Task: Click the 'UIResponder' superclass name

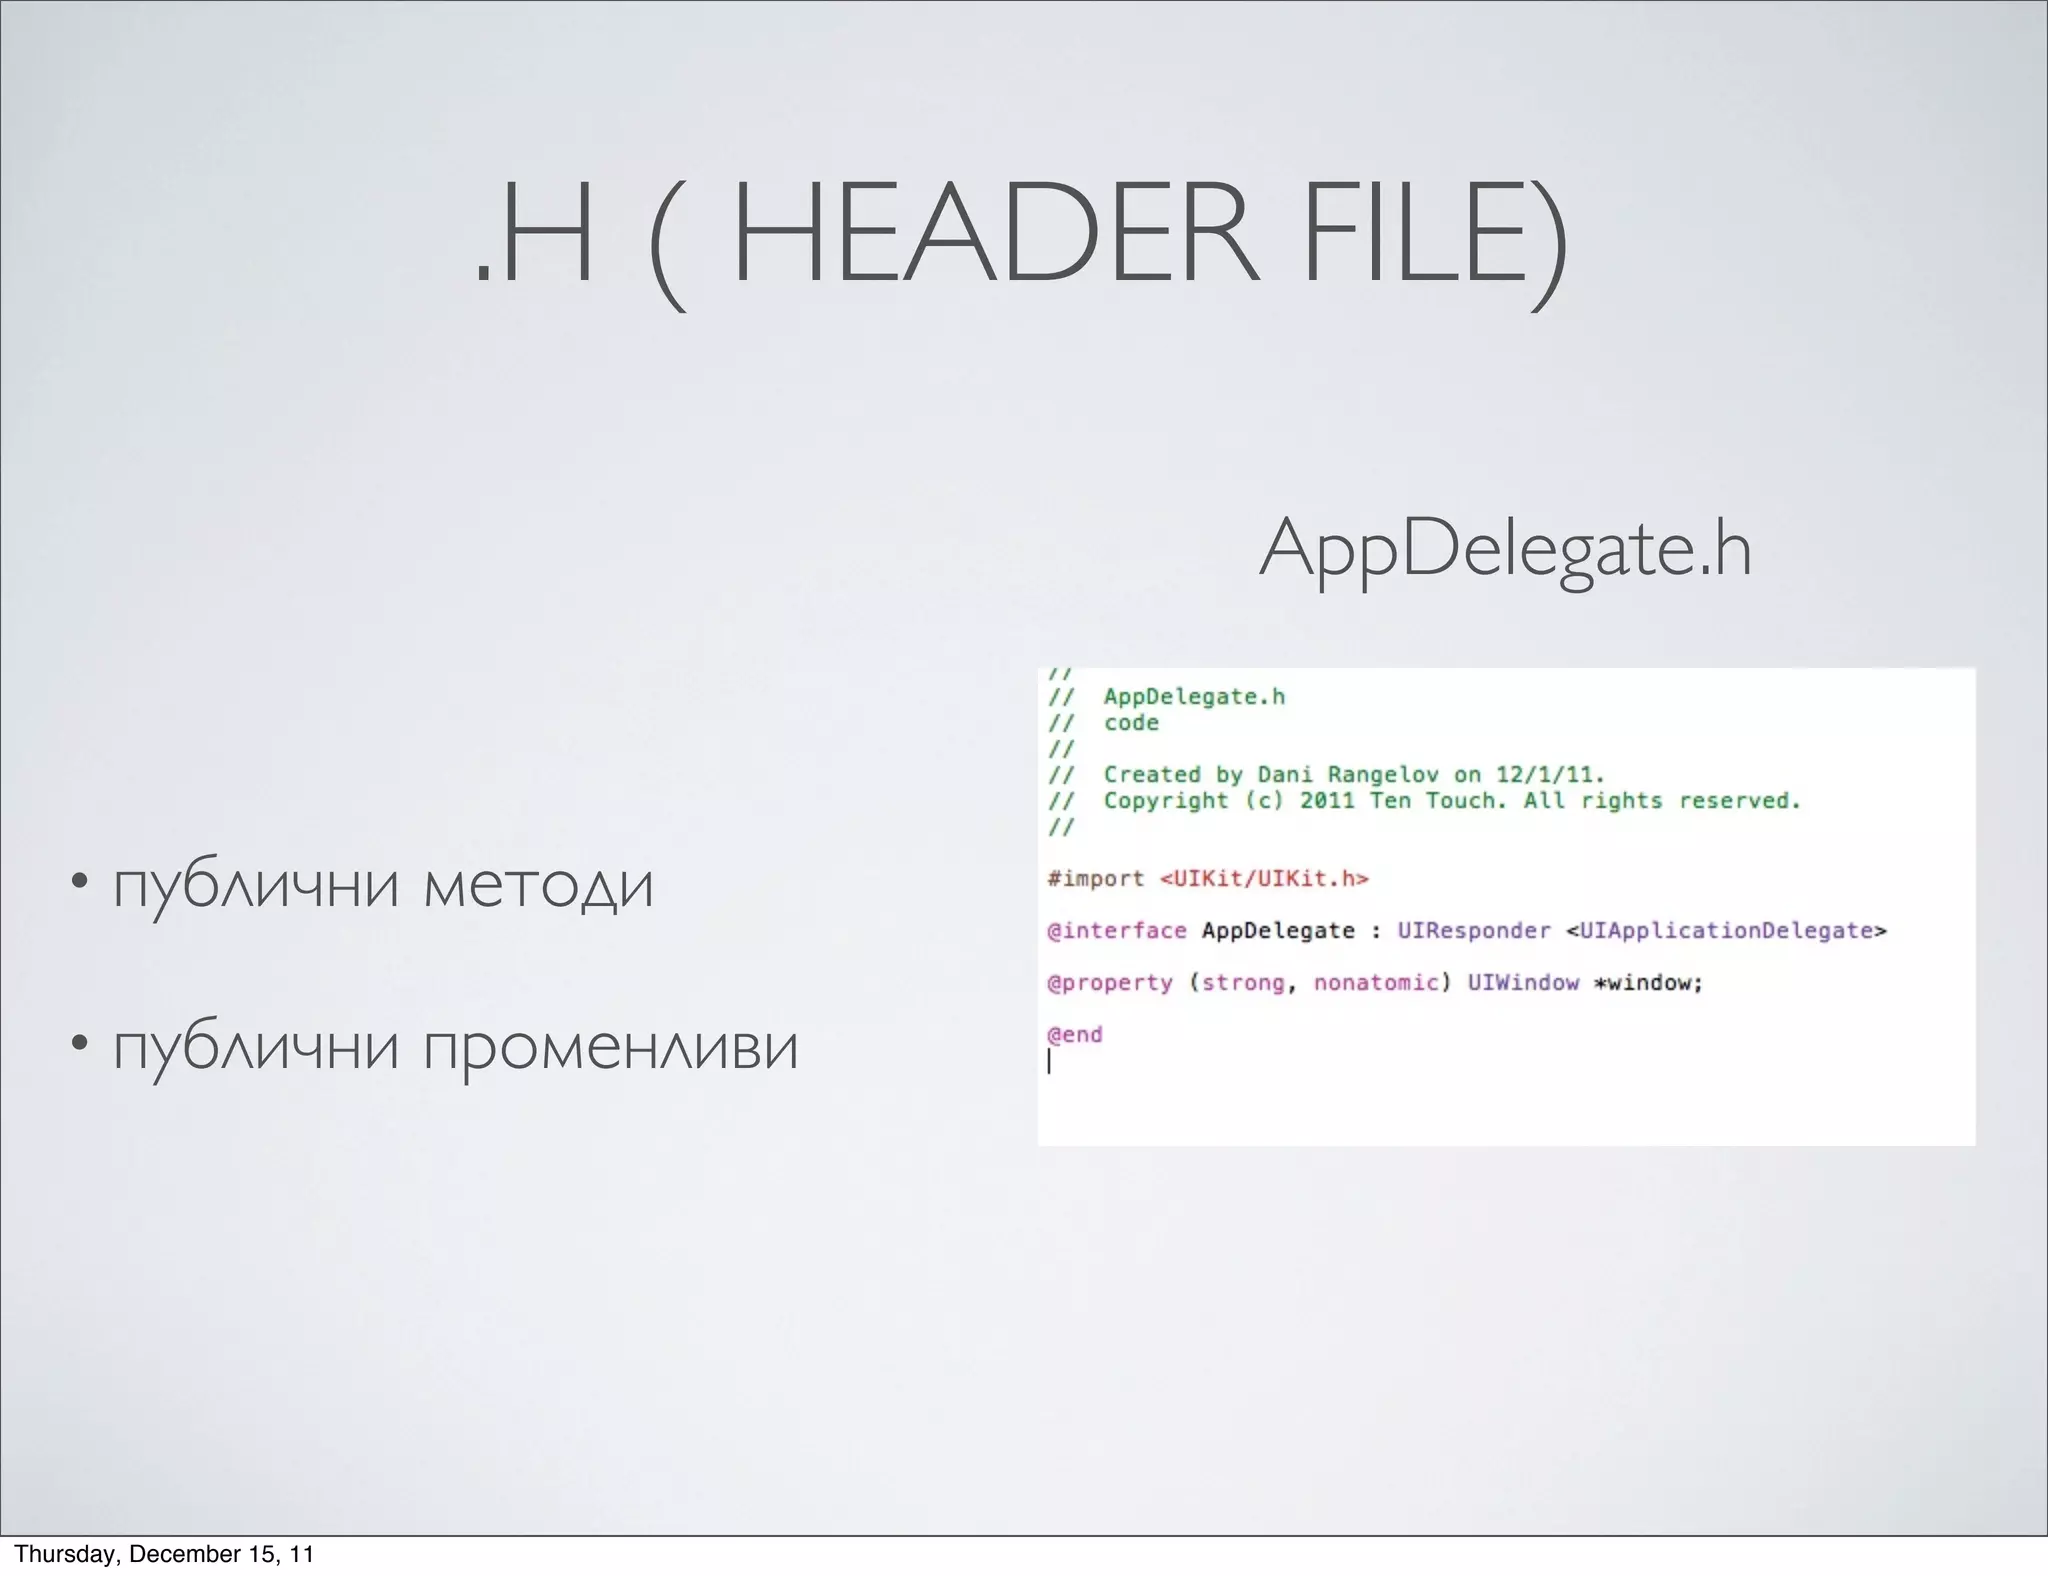Action: (x=1474, y=930)
